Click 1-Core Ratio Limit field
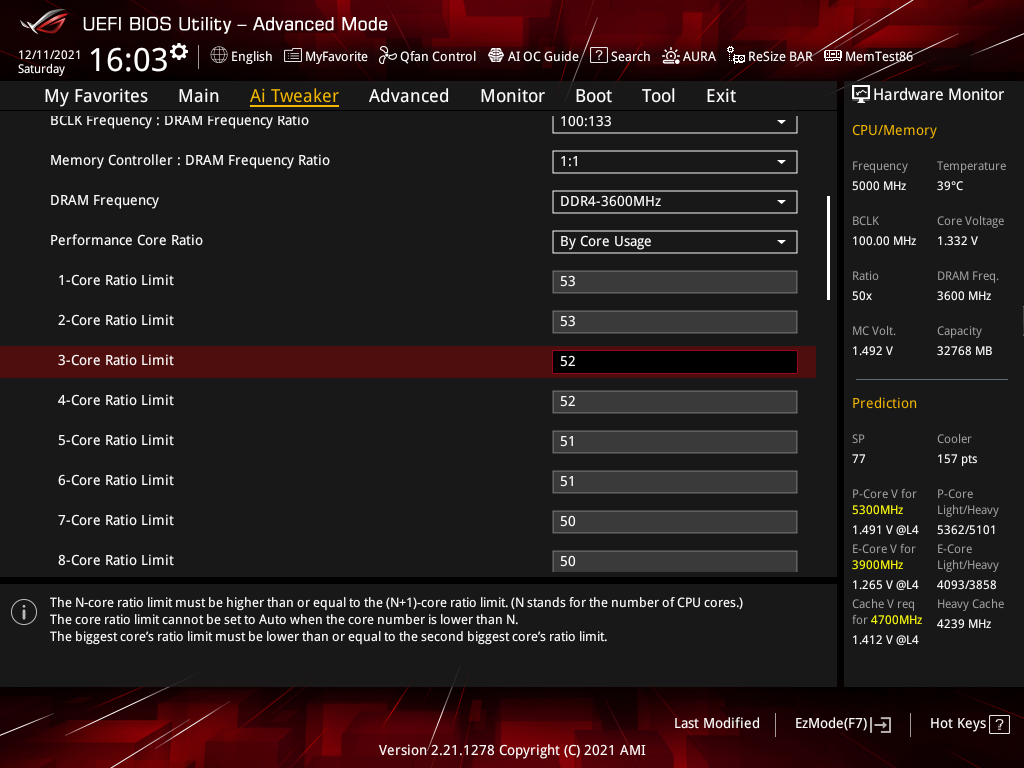 pyautogui.click(x=675, y=281)
